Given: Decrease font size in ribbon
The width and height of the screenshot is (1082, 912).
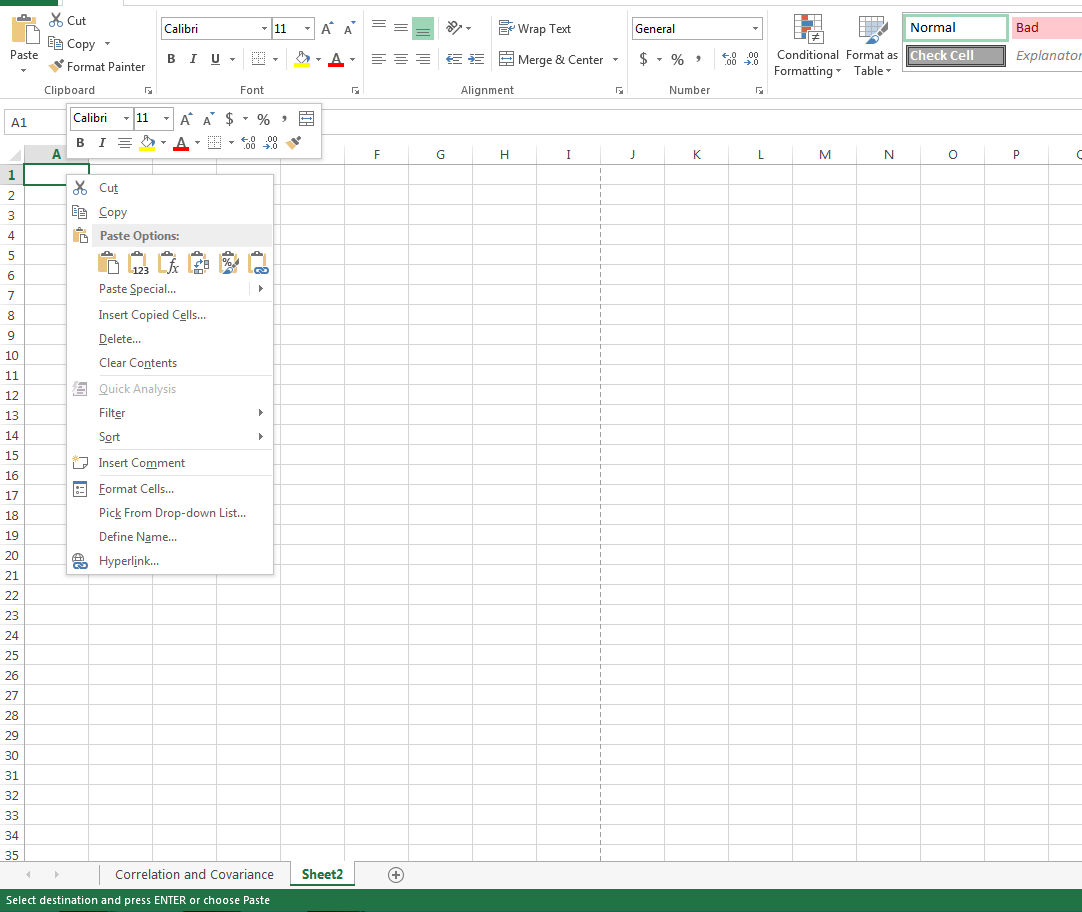Looking at the screenshot, I should coord(349,28).
